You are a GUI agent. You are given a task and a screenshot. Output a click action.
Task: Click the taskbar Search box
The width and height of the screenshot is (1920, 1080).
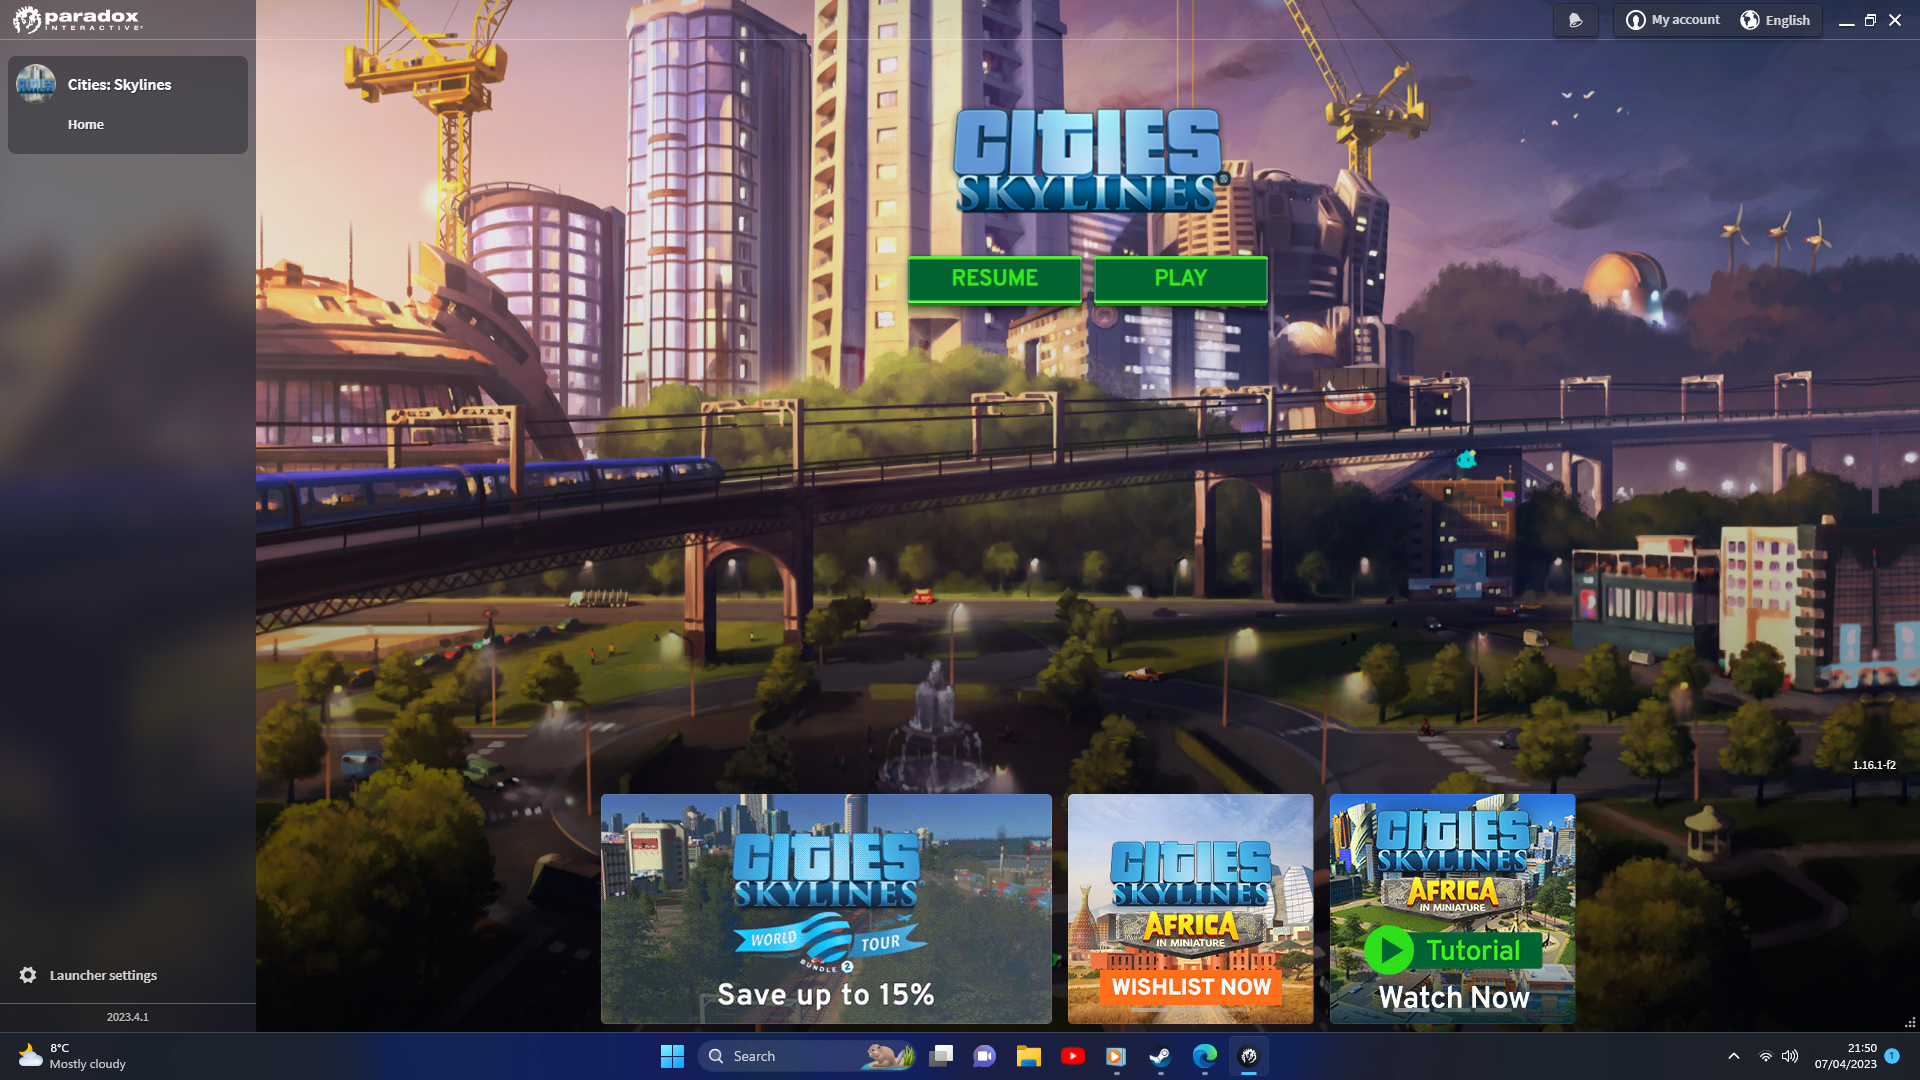click(x=807, y=1056)
